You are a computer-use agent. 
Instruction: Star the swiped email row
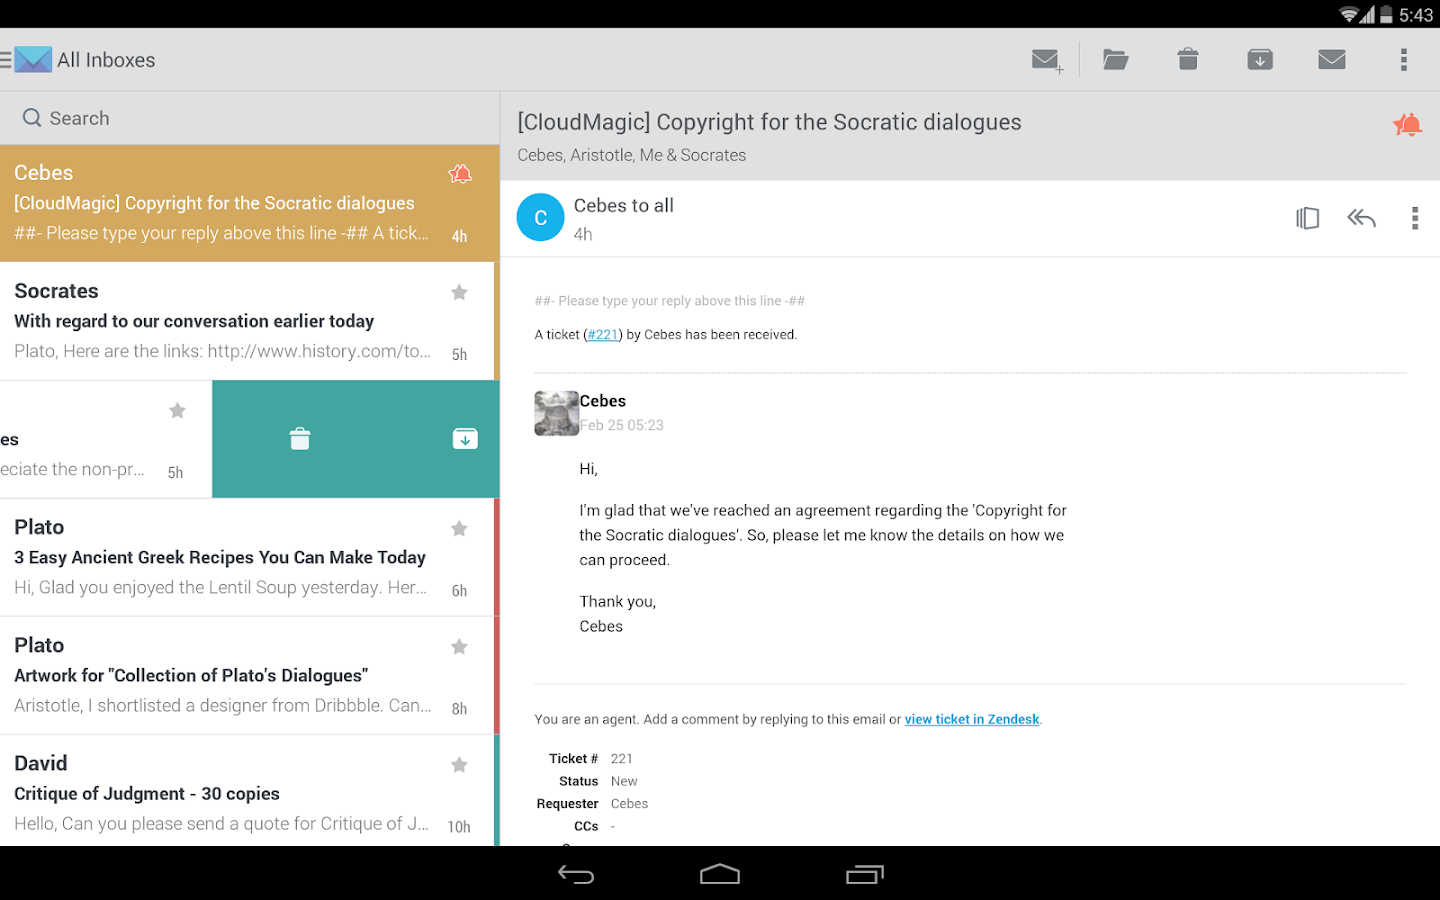click(x=177, y=410)
